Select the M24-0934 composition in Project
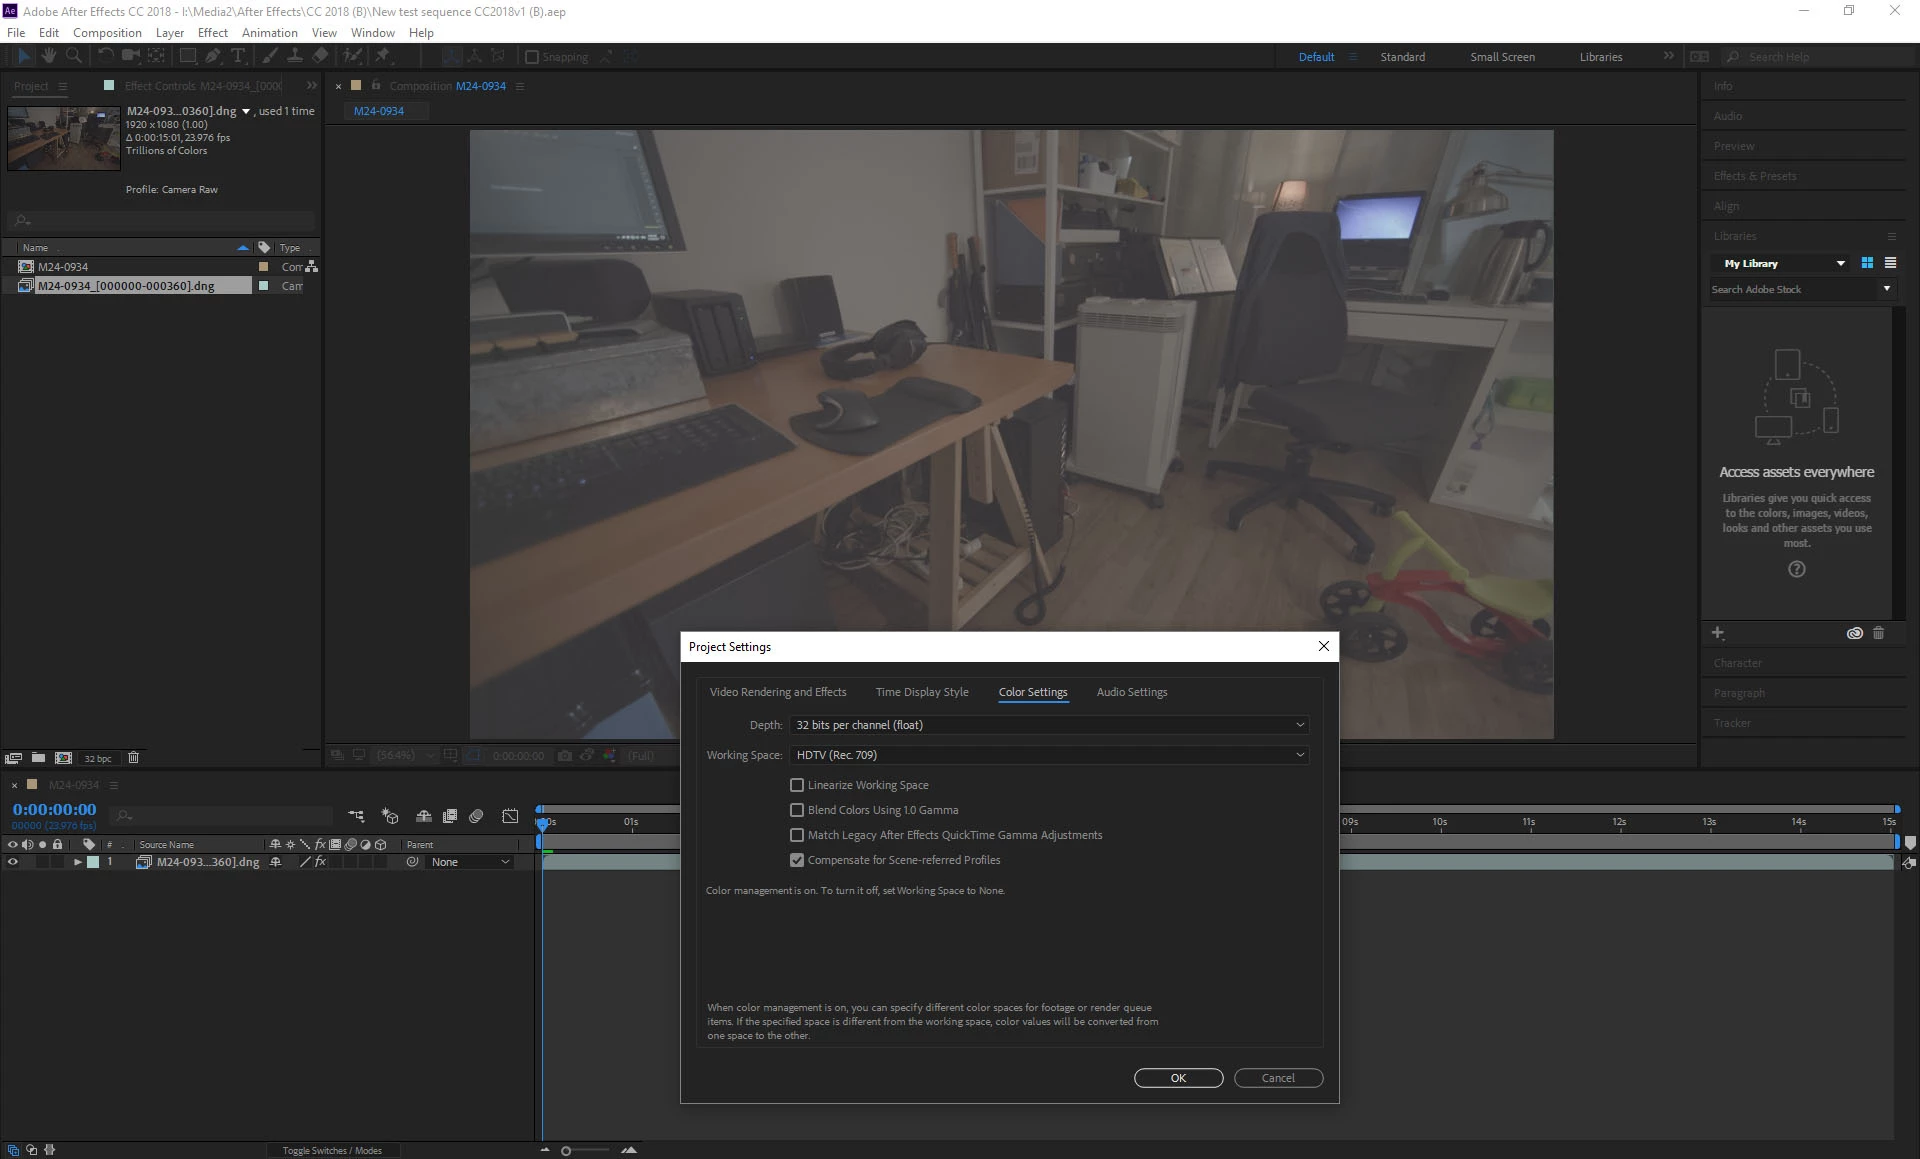 pos(63,267)
